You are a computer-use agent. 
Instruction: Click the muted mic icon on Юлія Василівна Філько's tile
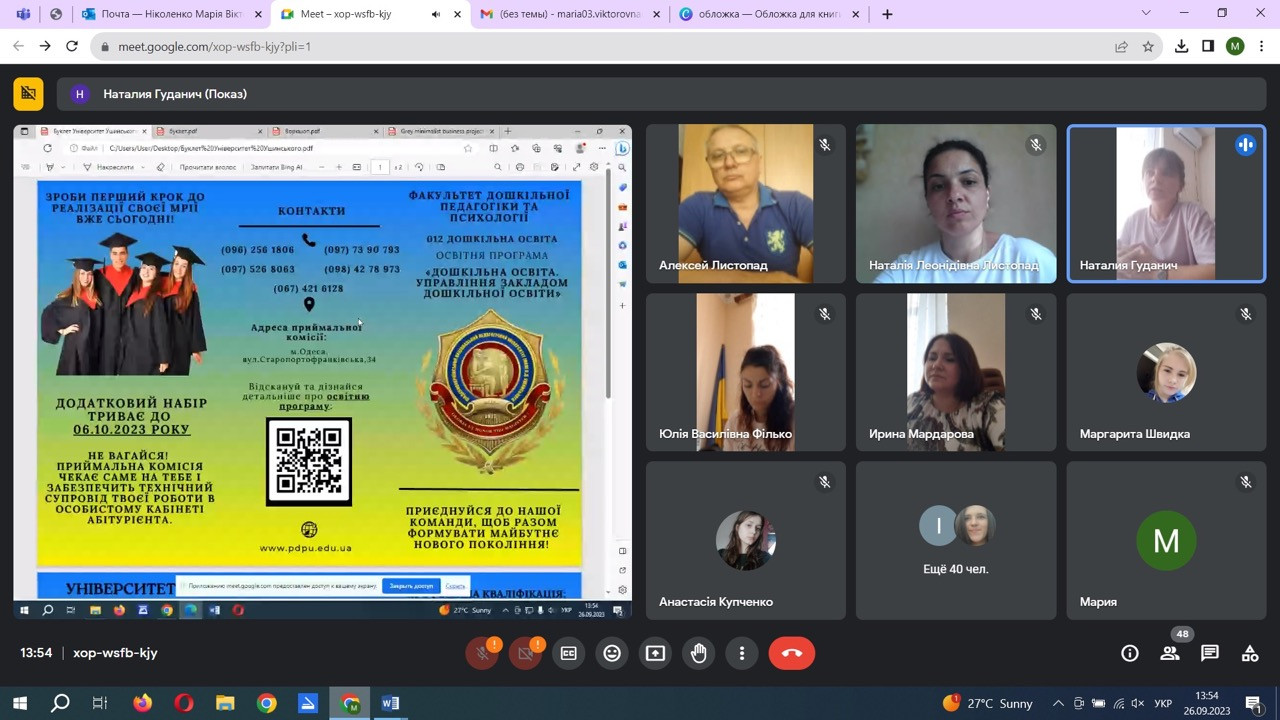(x=825, y=313)
